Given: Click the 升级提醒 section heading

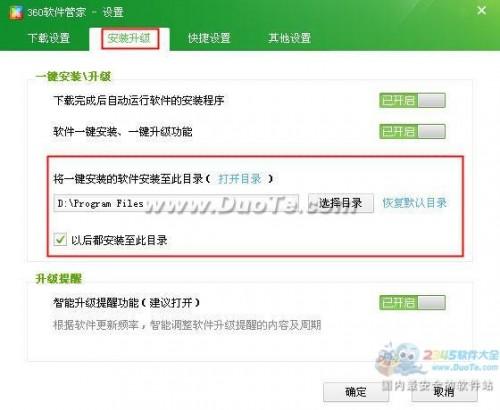Looking at the screenshot, I should [x=59, y=279].
